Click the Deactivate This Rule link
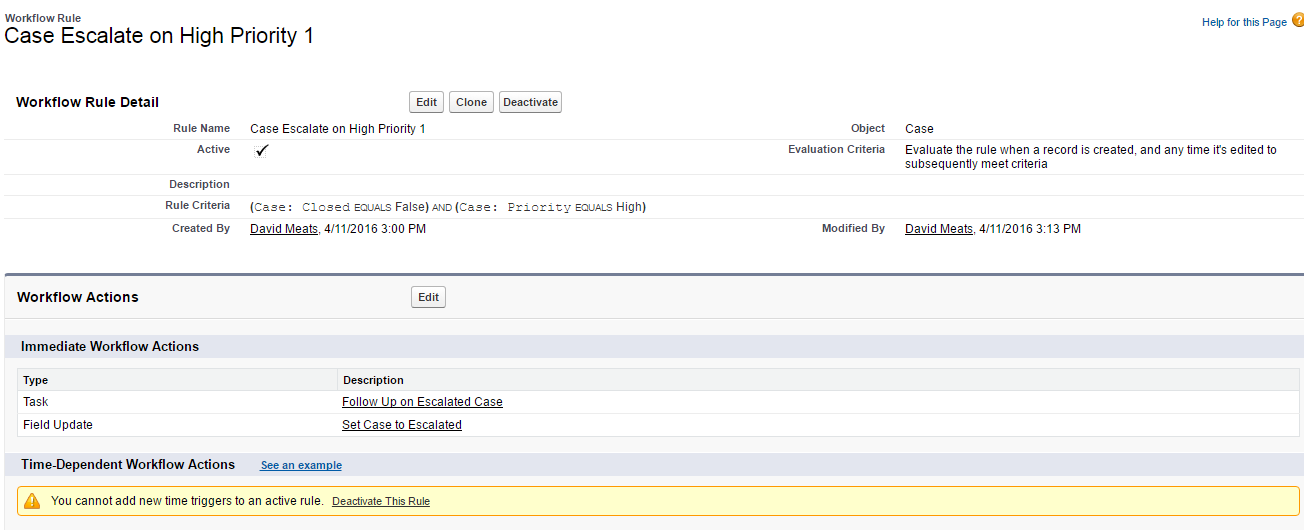 (381, 501)
